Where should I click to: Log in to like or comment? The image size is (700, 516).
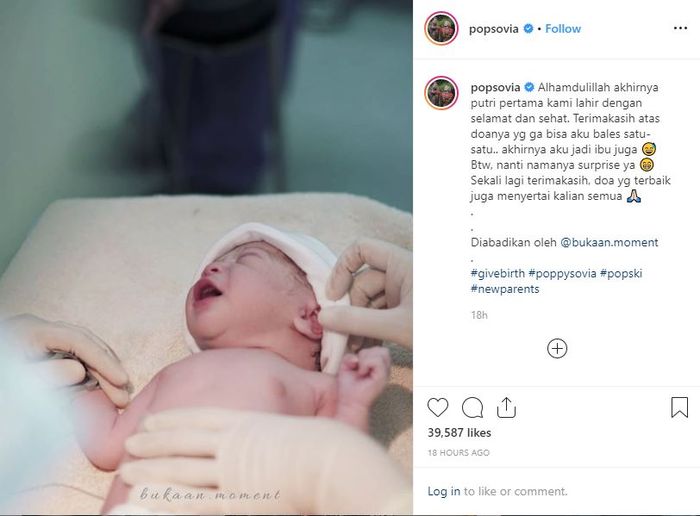(444, 491)
